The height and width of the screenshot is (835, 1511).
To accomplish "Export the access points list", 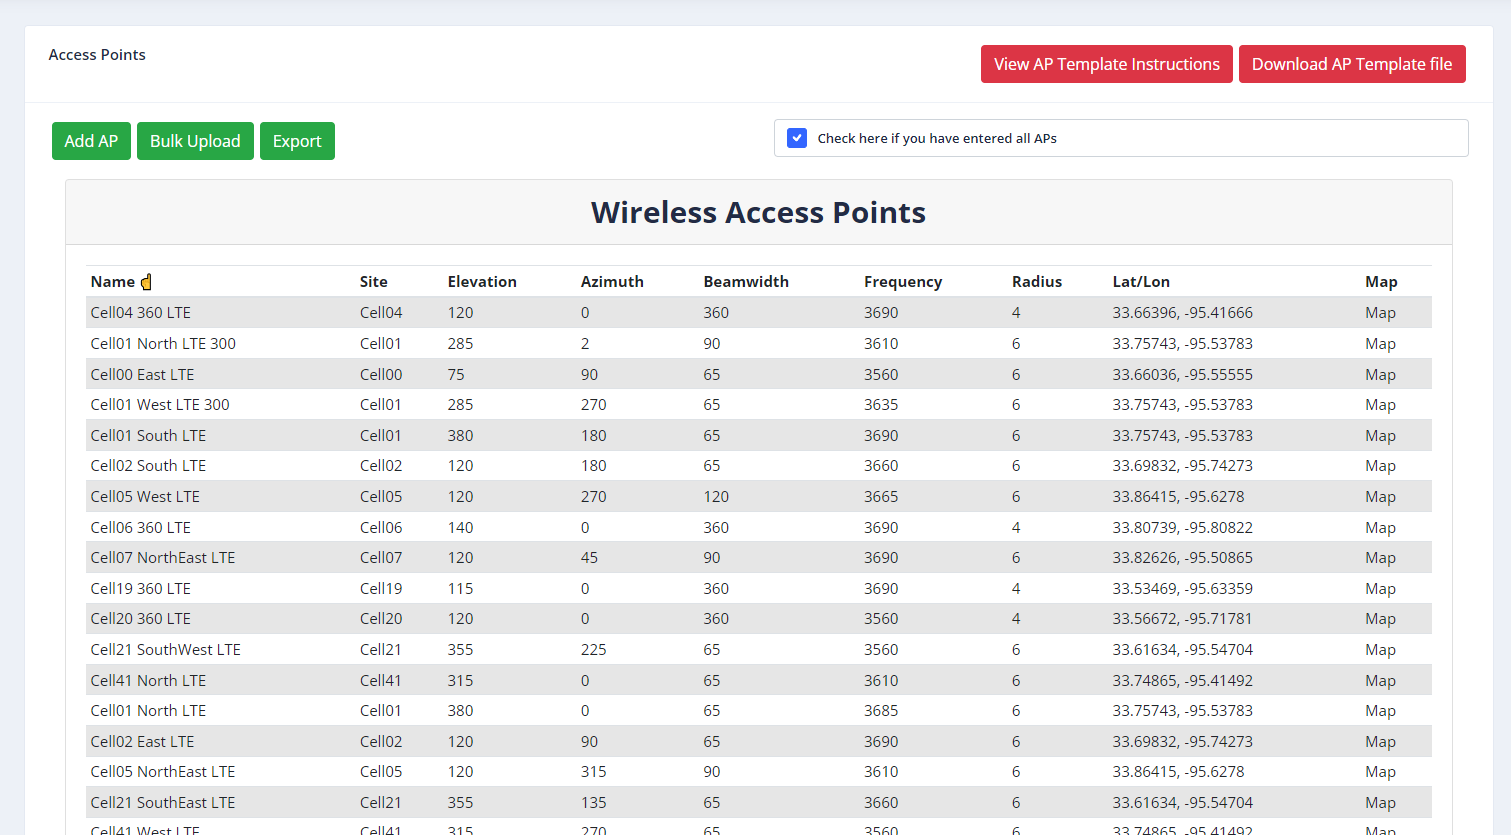I will [297, 141].
